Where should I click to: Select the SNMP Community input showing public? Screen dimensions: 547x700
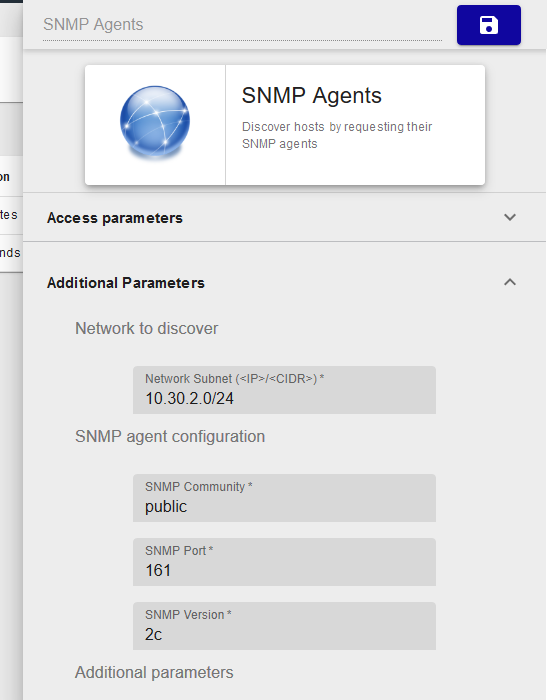[x=284, y=498]
